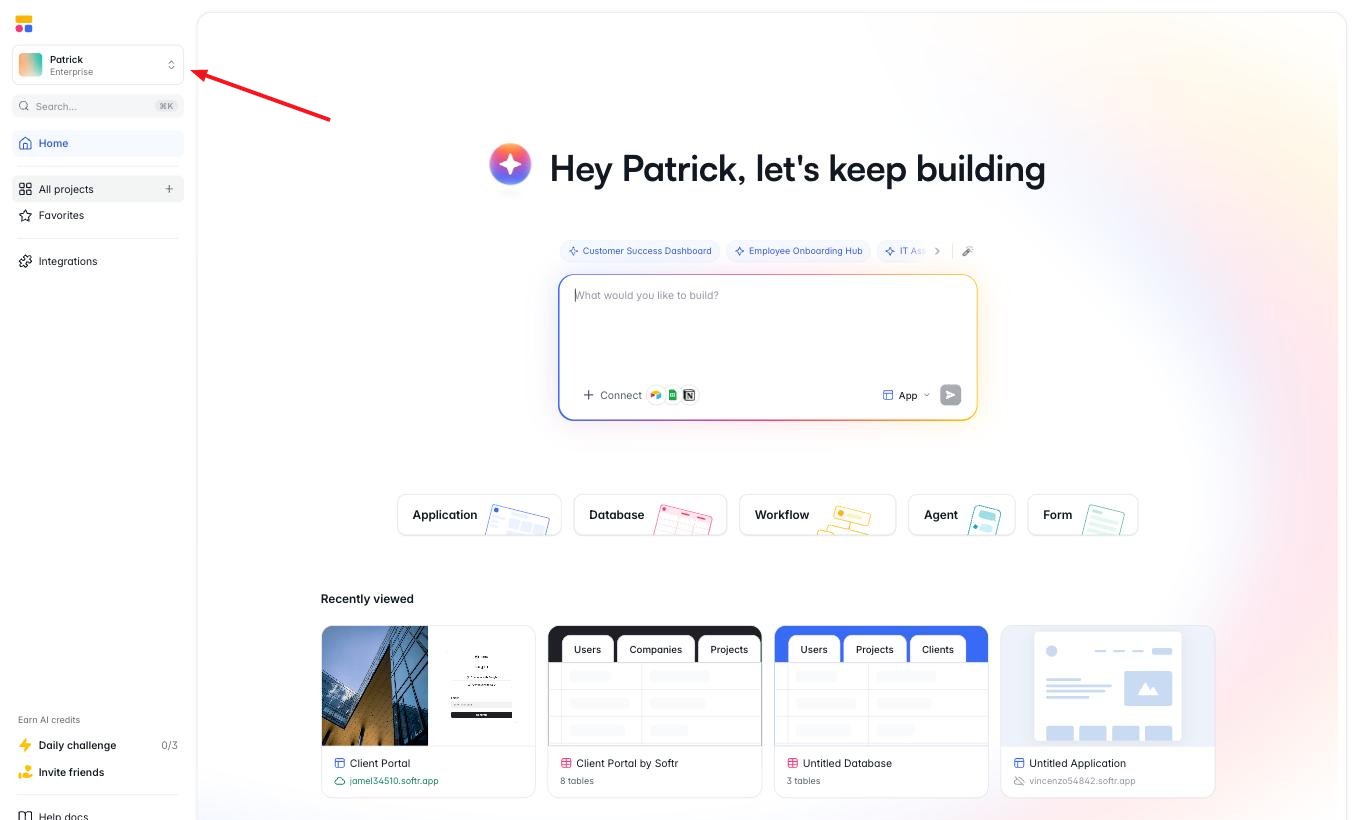Click the "0/3" challenge counter
Viewport: 1359px width, 820px height.
tap(169, 745)
